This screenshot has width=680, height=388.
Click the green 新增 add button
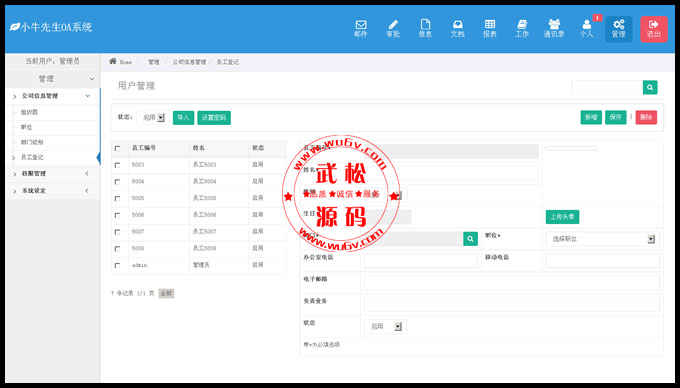click(591, 117)
